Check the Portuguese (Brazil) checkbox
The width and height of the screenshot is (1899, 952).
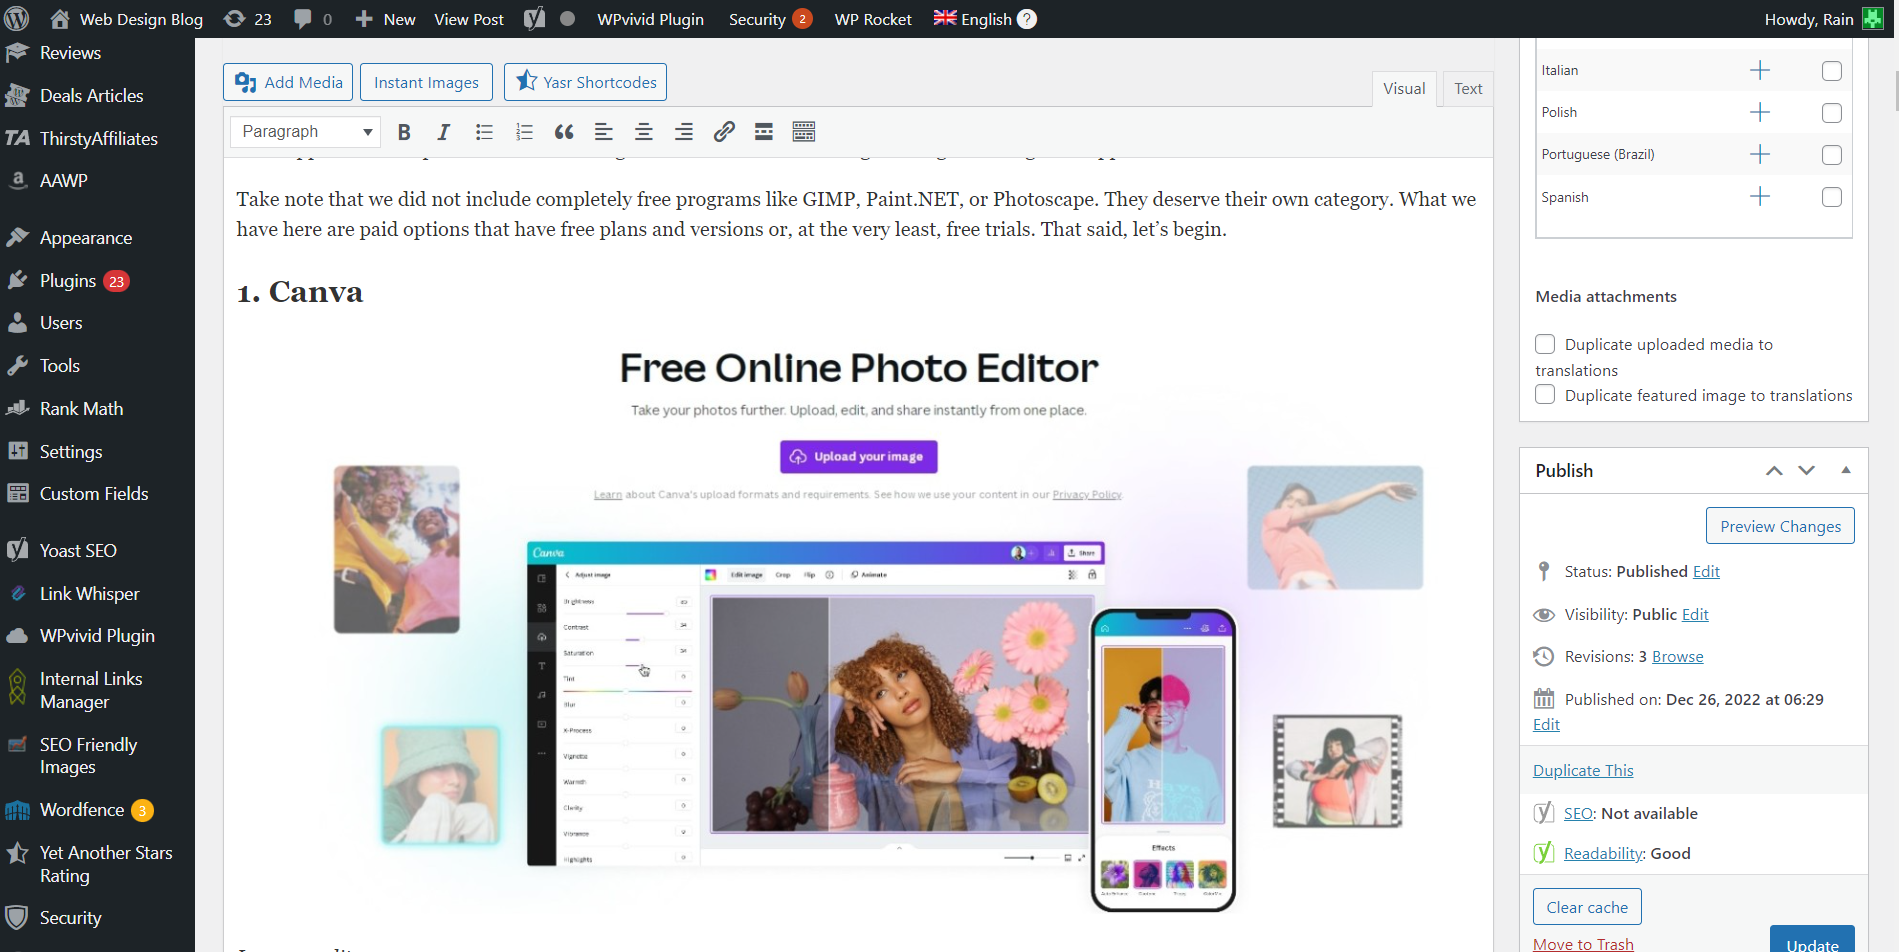click(x=1832, y=155)
